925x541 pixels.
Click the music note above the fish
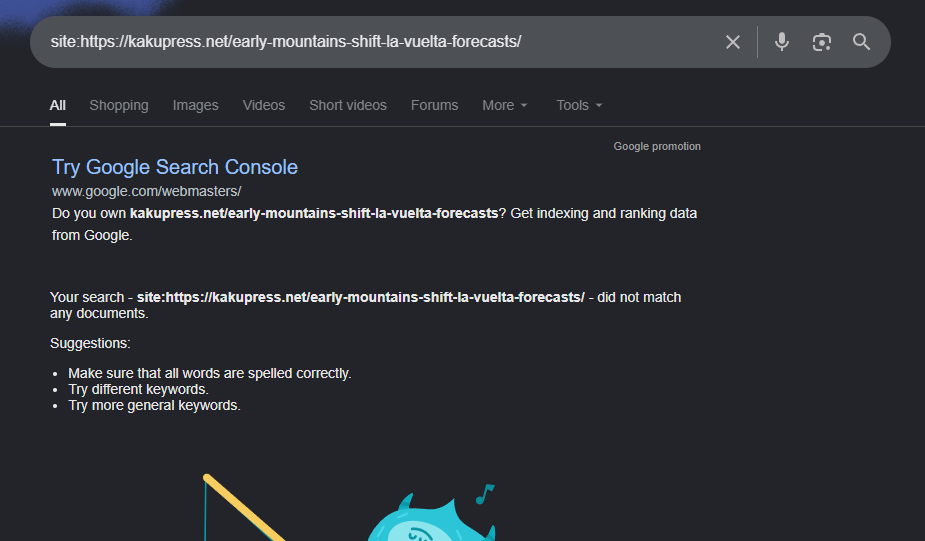point(484,494)
